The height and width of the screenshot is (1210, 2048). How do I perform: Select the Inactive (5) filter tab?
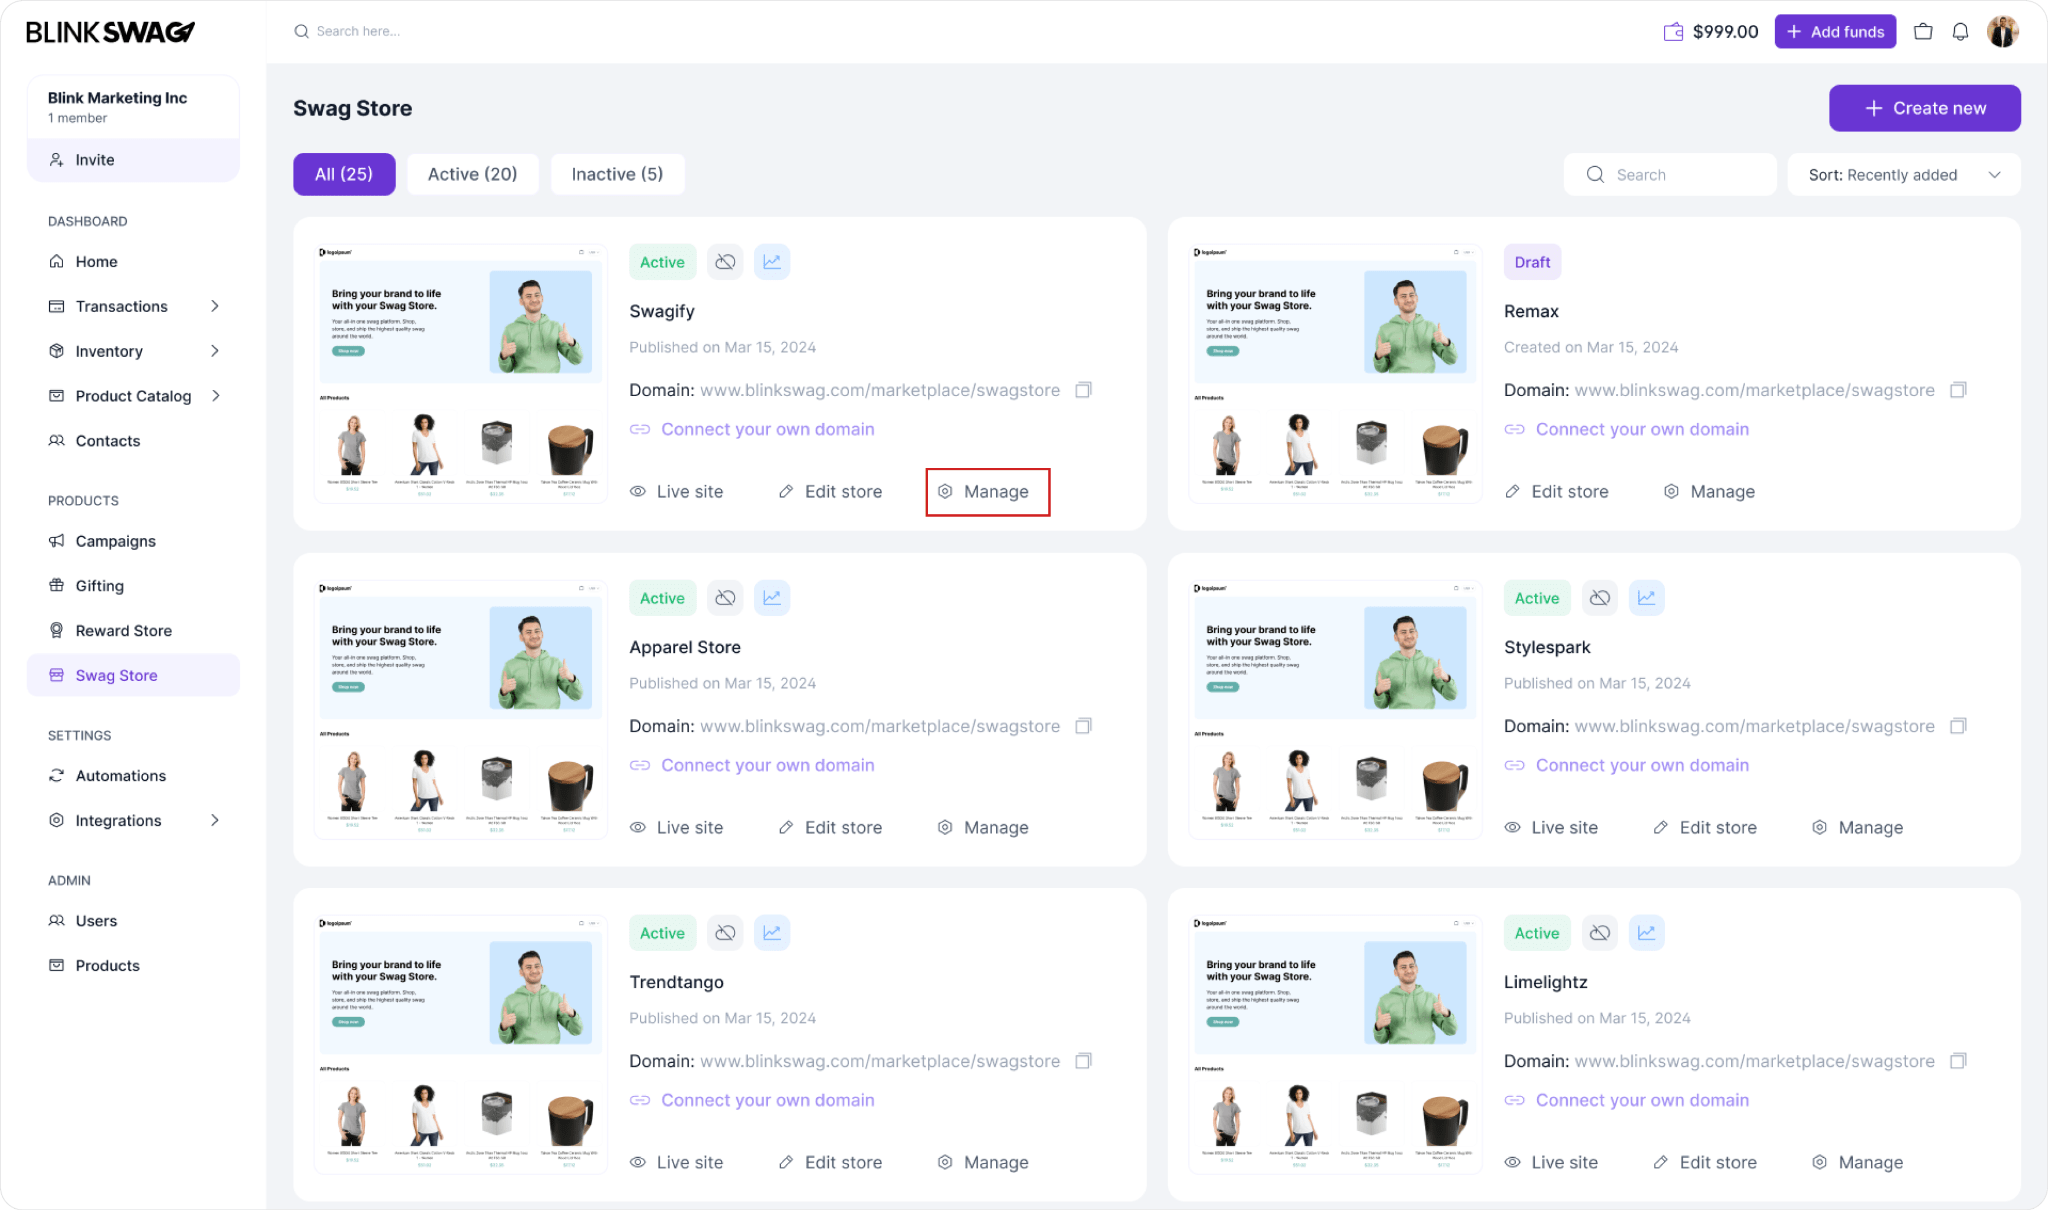(618, 173)
